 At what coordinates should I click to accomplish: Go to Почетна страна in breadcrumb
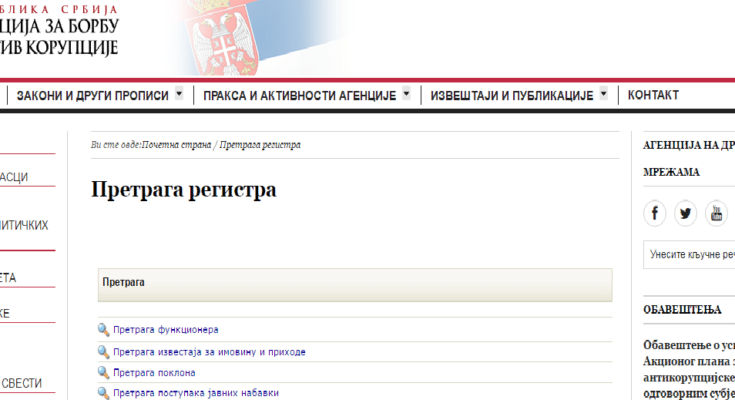pyautogui.click(x=176, y=145)
